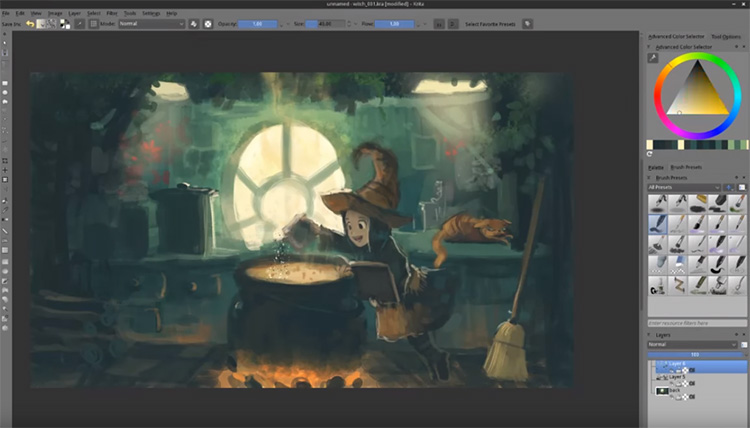750x428 pixels.
Task: Click the favorite presets tag icon
Action: pyautogui.click(x=528, y=24)
